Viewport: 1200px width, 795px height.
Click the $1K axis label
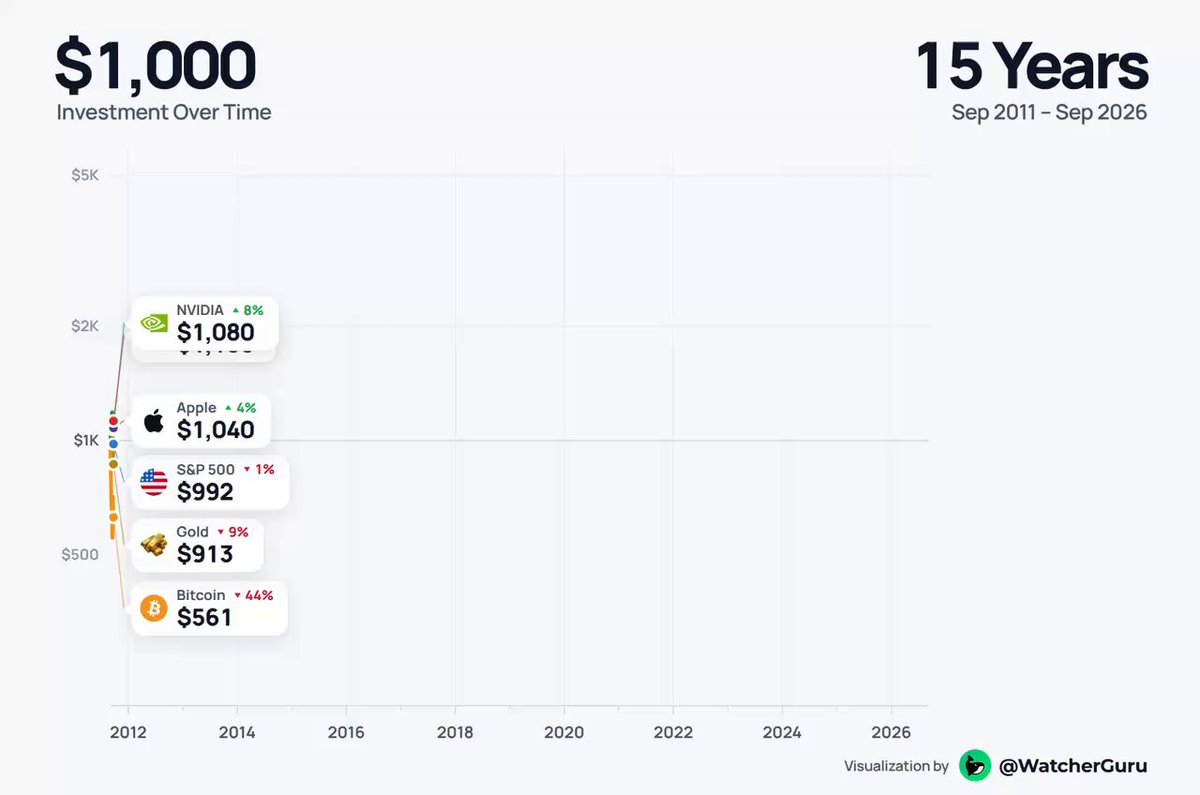point(86,440)
